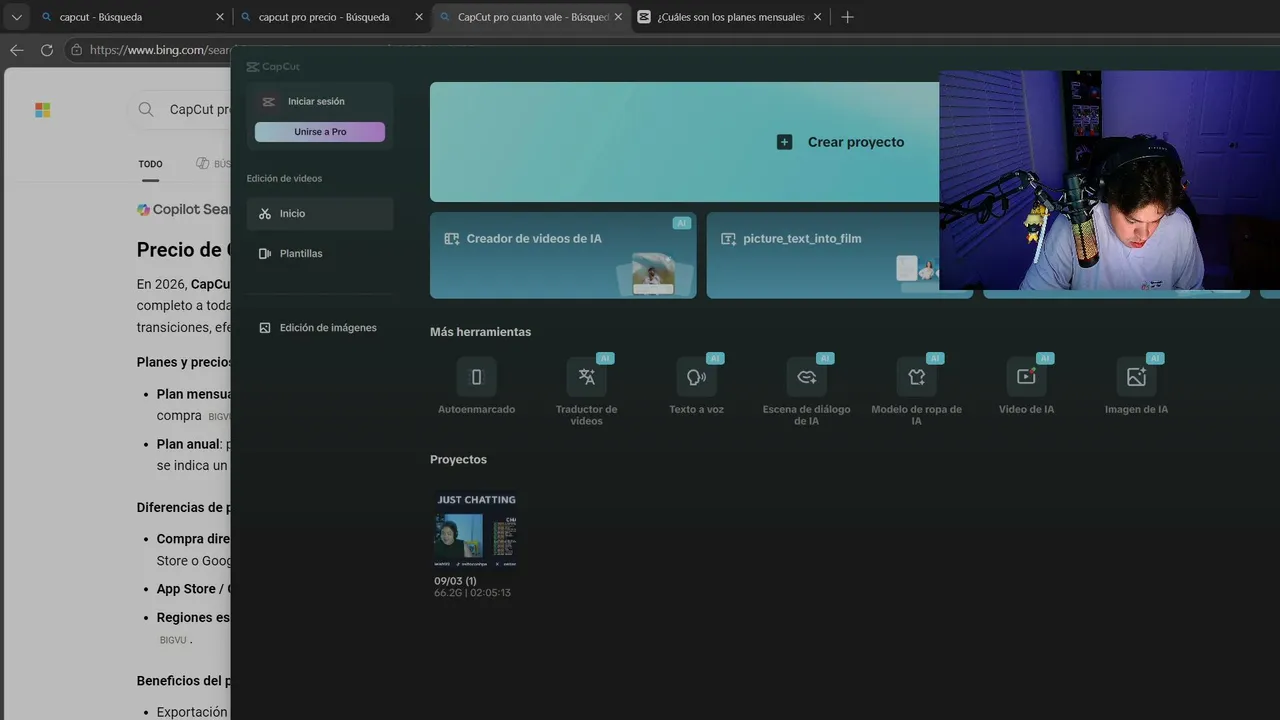Viewport: 1280px width, 720px height.
Task: Click the Unirse a Pro button
Action: (x=320, y=132)
